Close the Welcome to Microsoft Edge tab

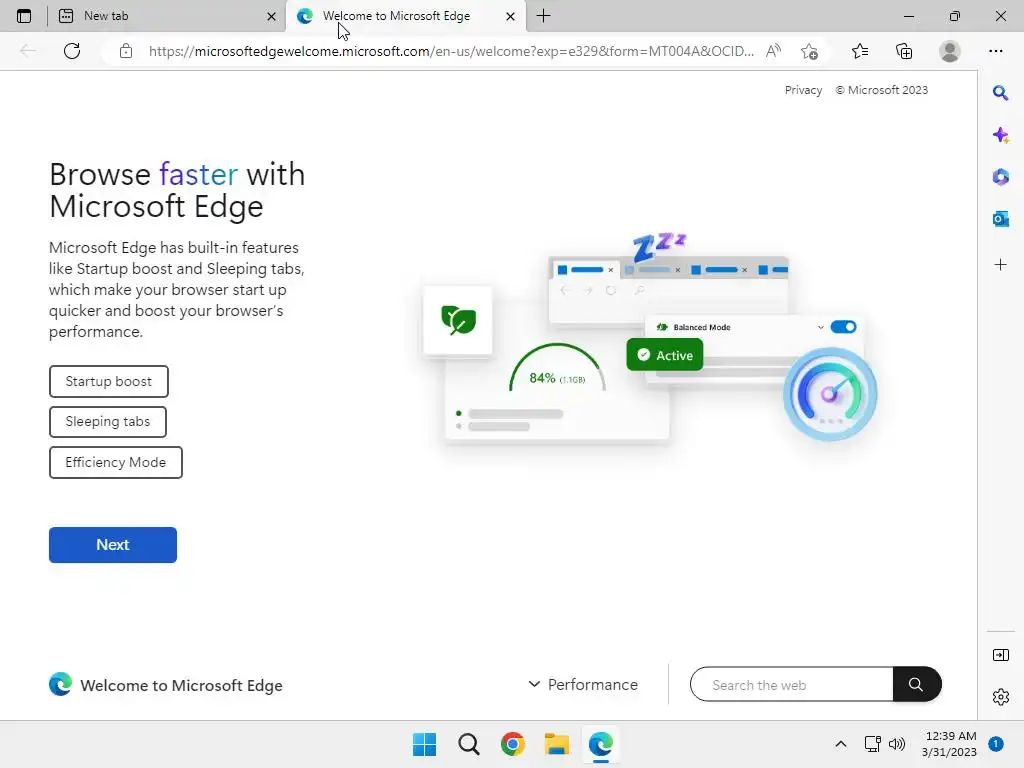coord(511,16)
